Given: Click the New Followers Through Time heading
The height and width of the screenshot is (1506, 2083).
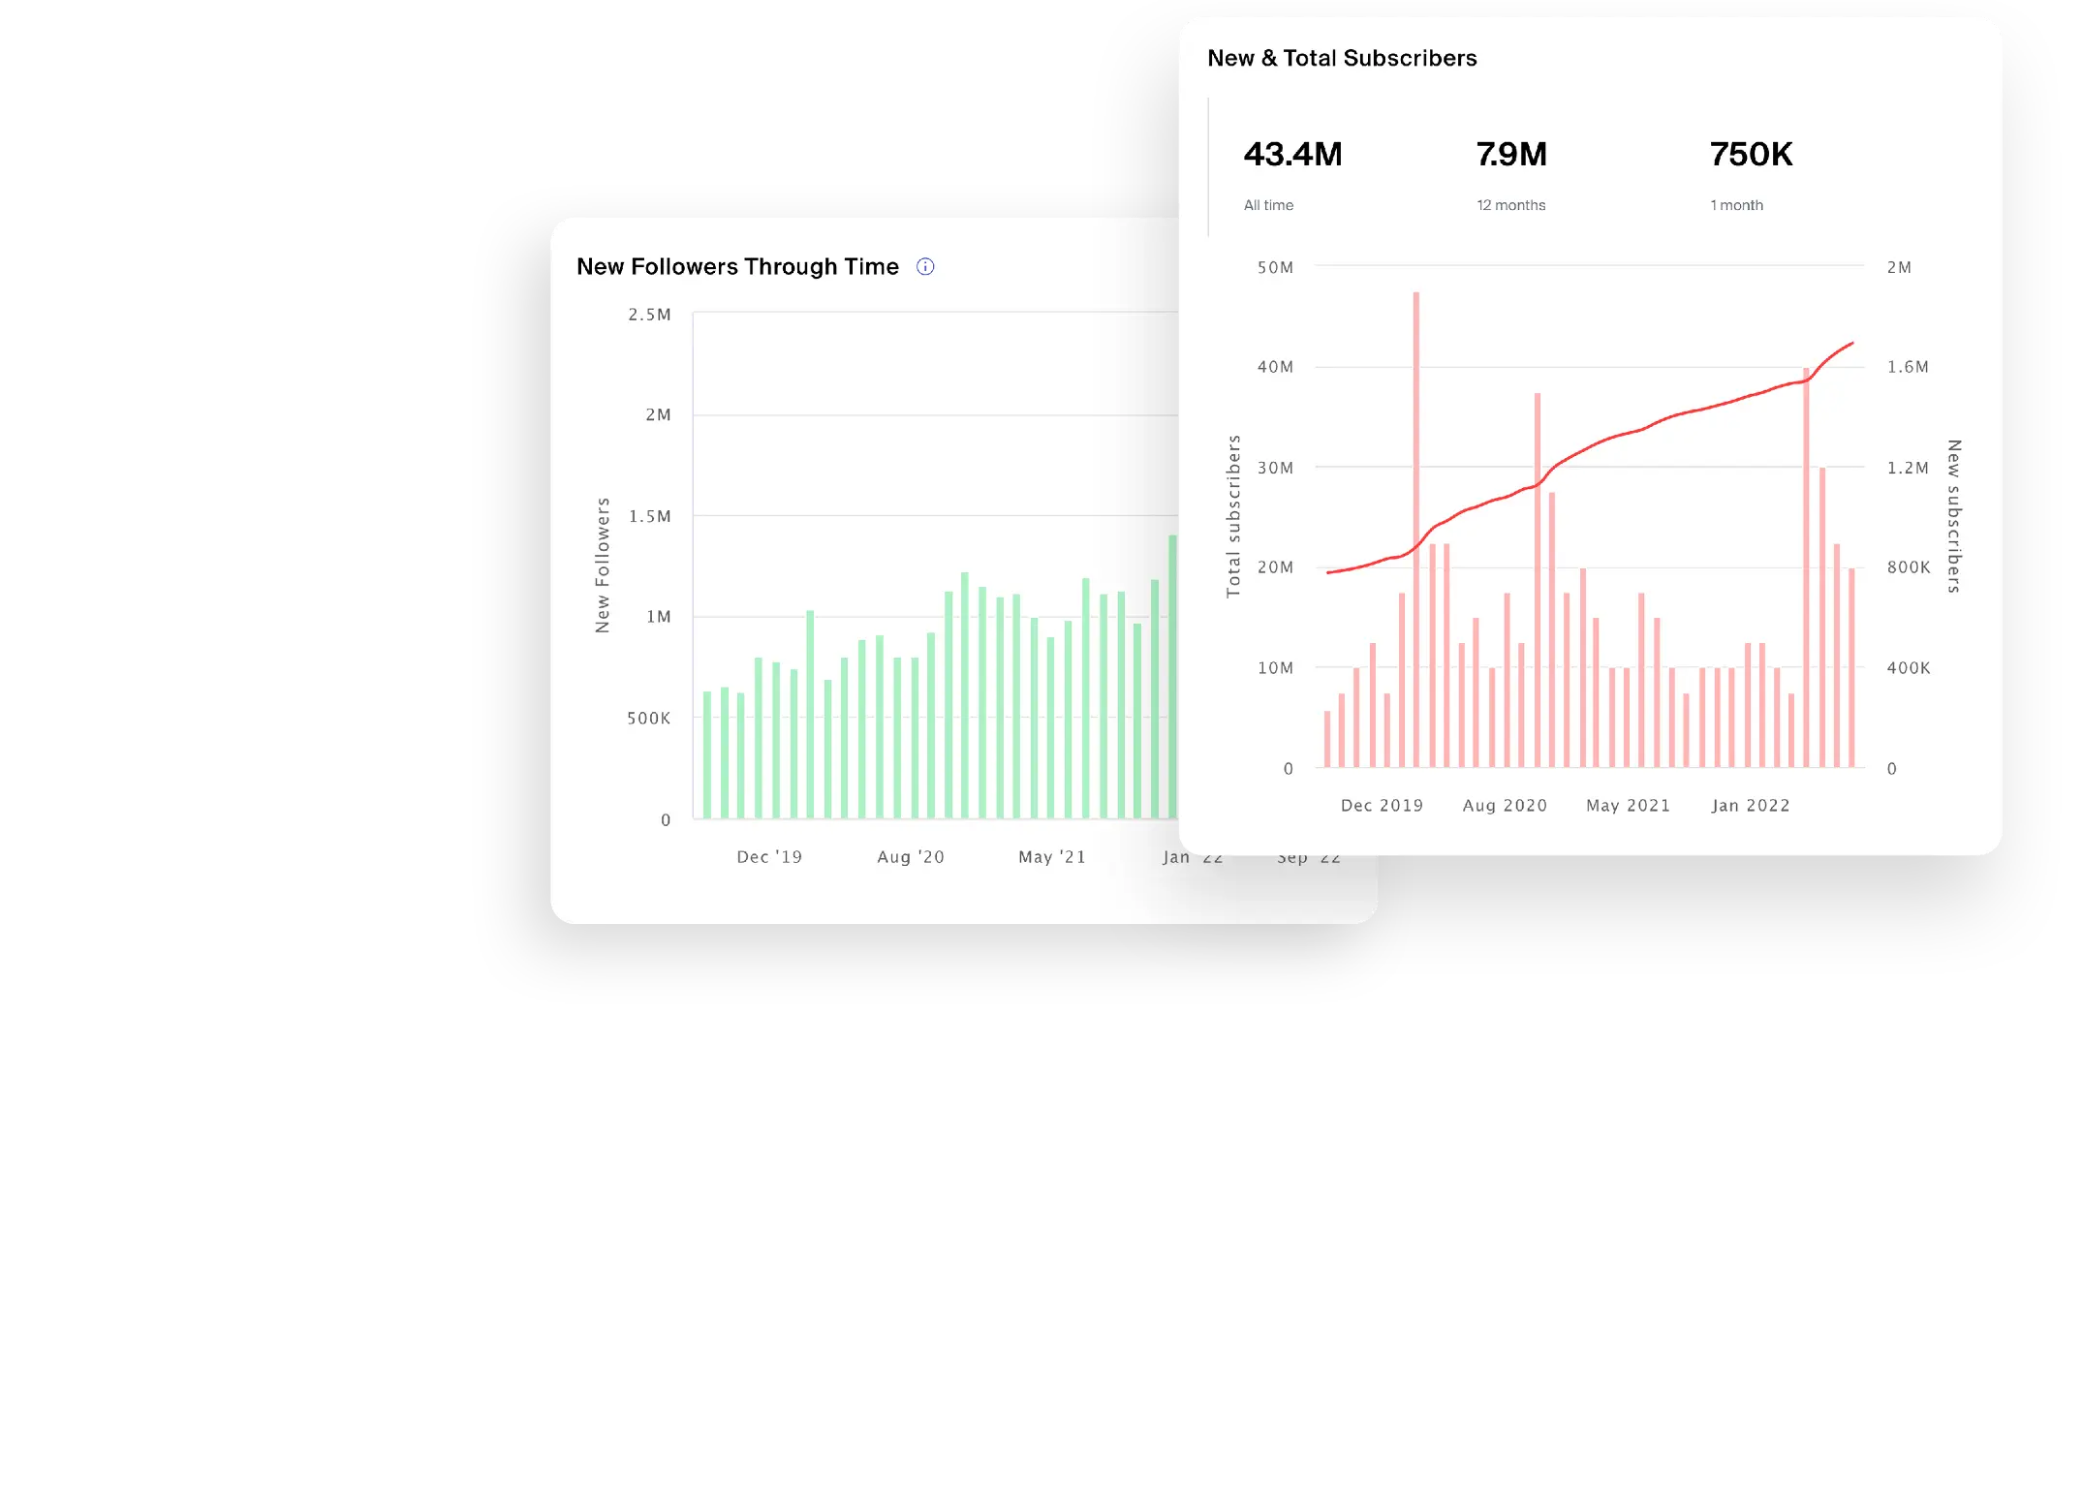Looking at the screenshot, I should click(737, 267).
